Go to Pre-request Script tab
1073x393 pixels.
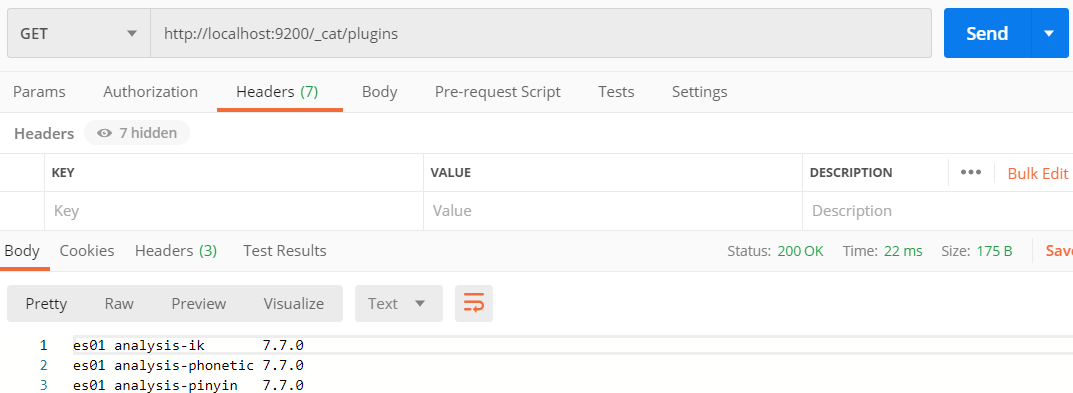point(497,92)
